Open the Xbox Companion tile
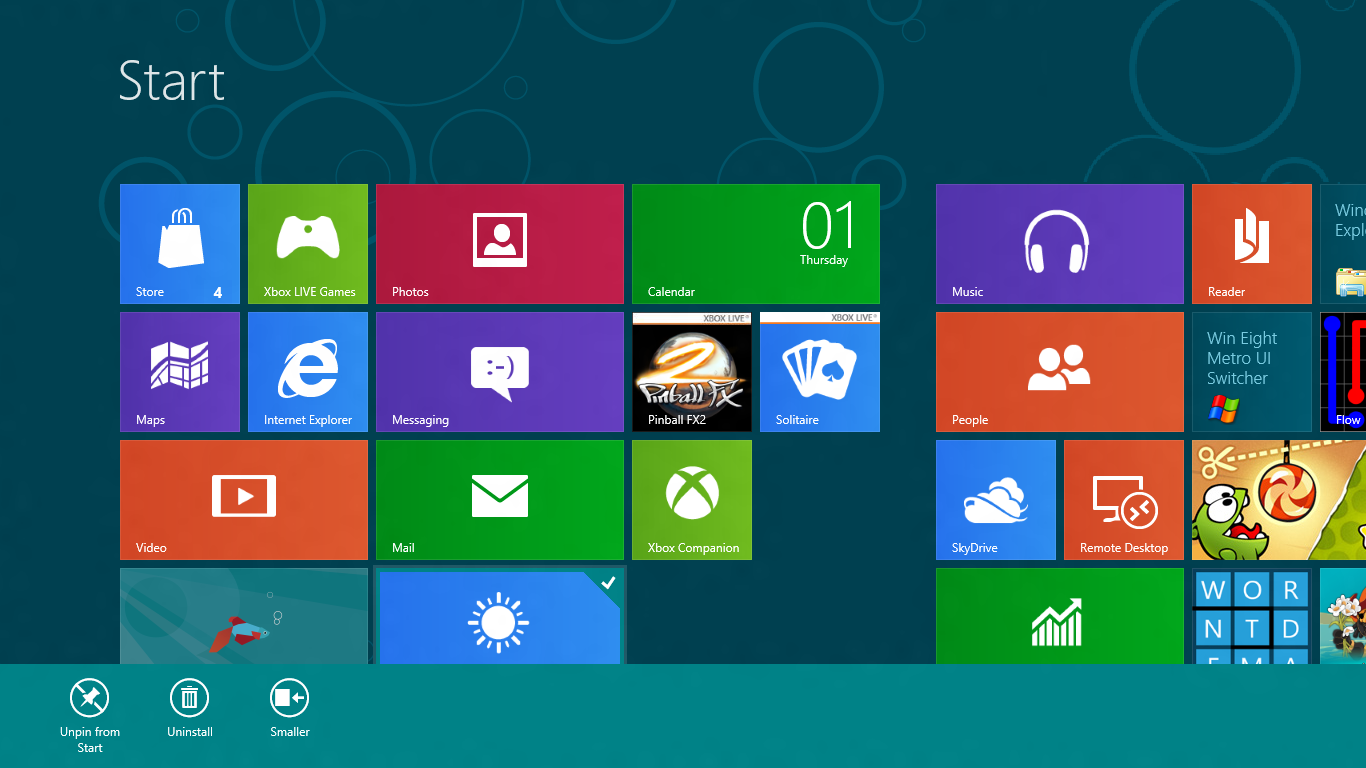The width and height of the screenshot is (1366, 768). coord(692,500)
